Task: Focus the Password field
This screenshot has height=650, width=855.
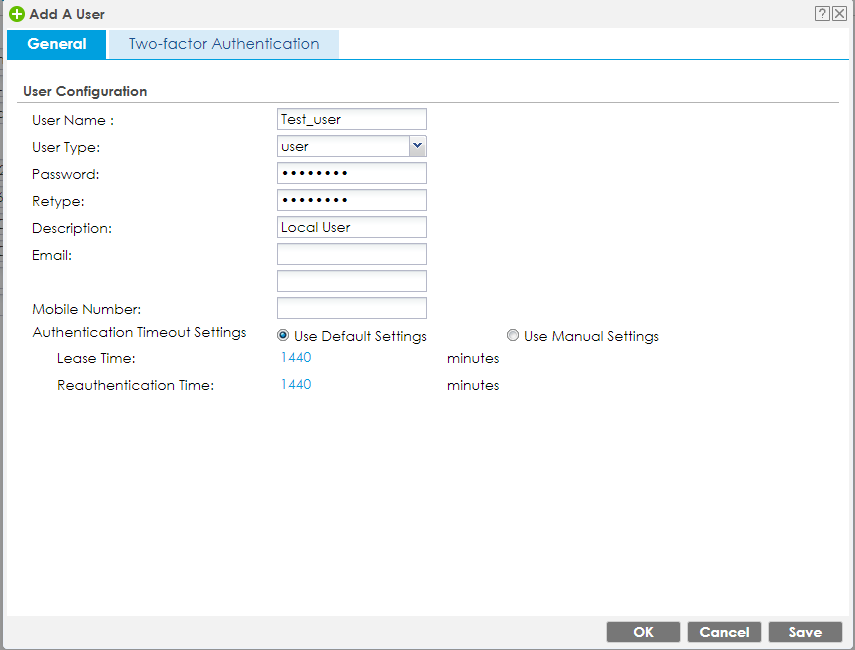Action: click(x=352, y=173)
